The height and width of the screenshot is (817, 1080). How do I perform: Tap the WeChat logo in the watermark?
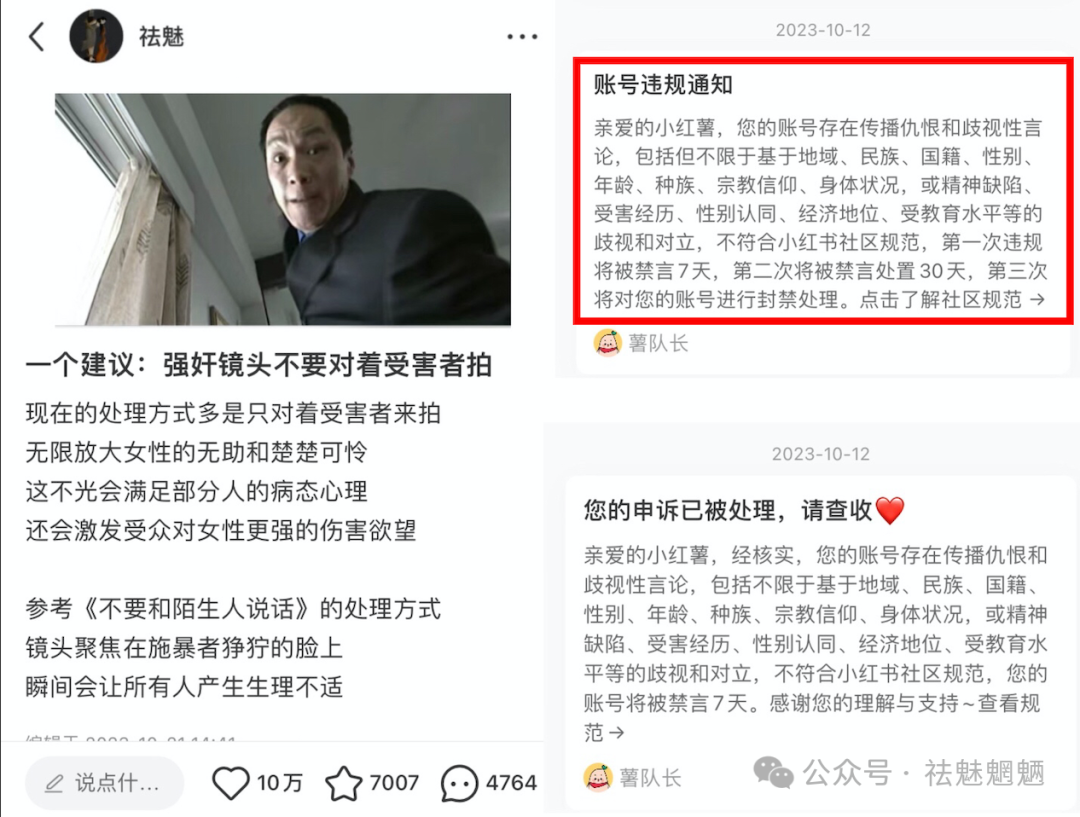[x=773, y=773]
